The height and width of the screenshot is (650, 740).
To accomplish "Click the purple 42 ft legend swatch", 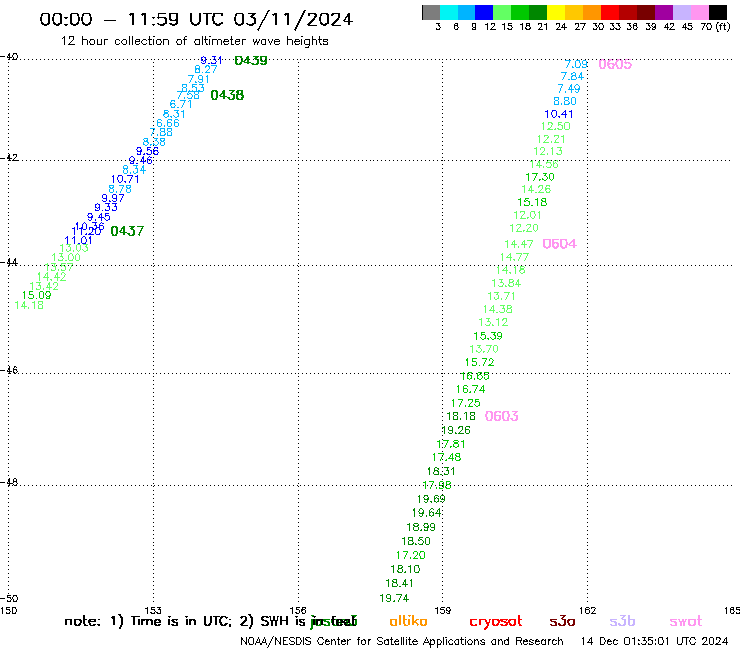I will 664,13.
